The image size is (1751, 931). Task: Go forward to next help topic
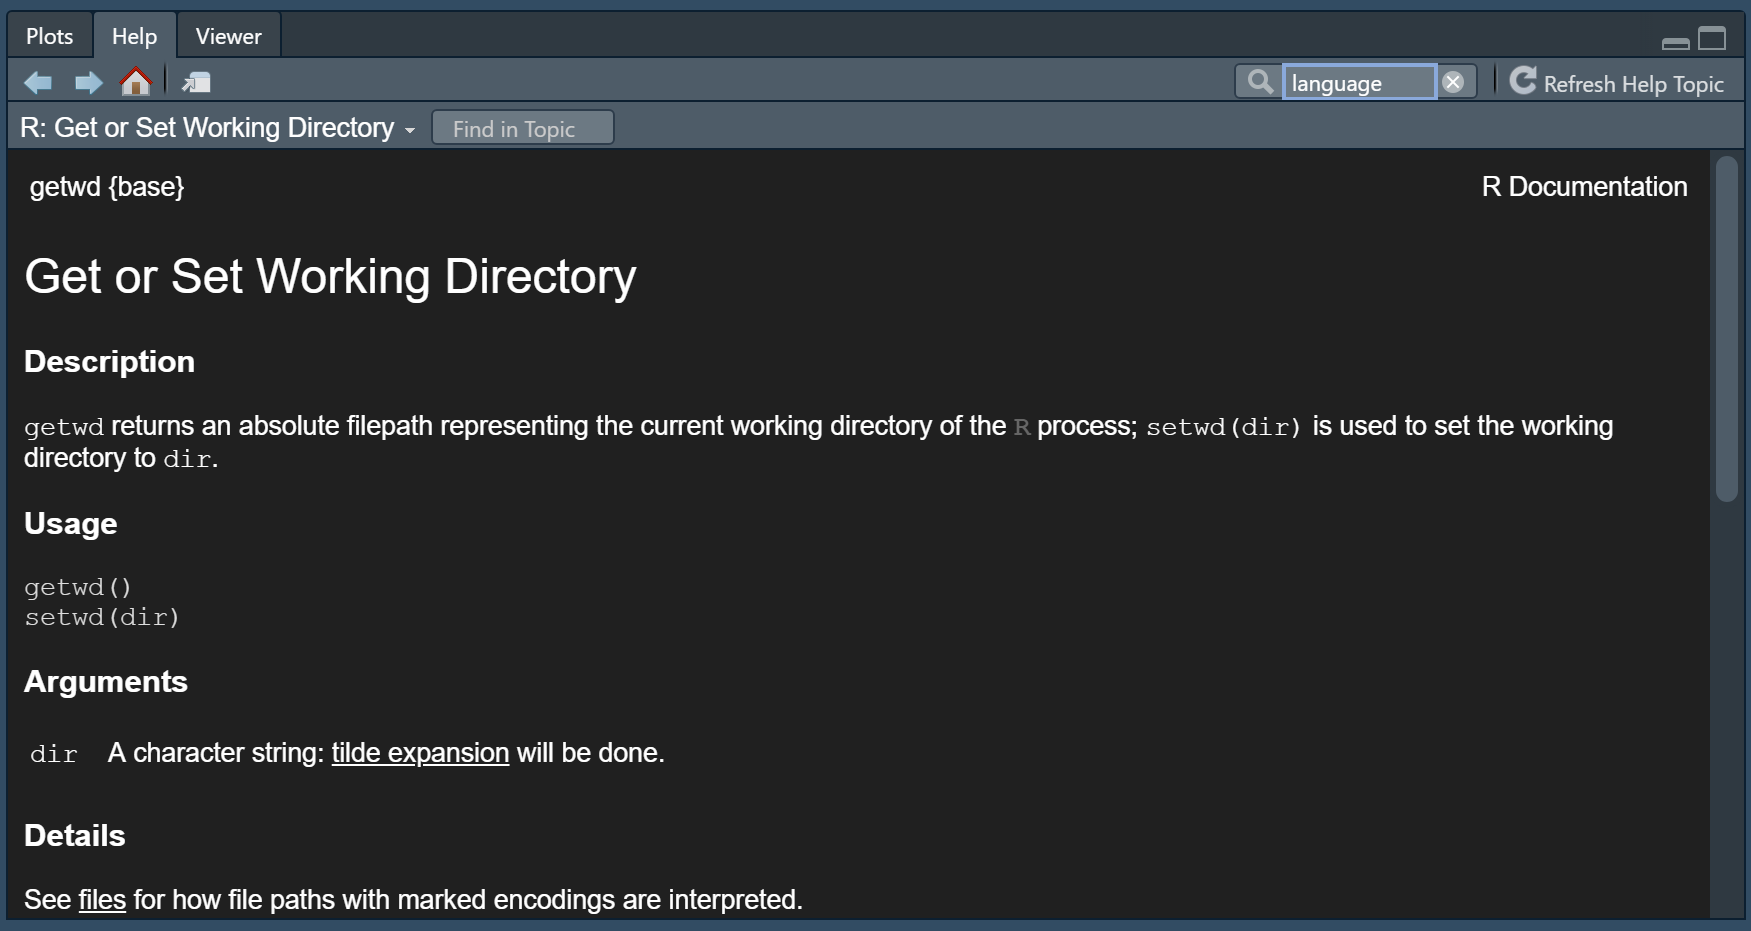coord(89,82)
